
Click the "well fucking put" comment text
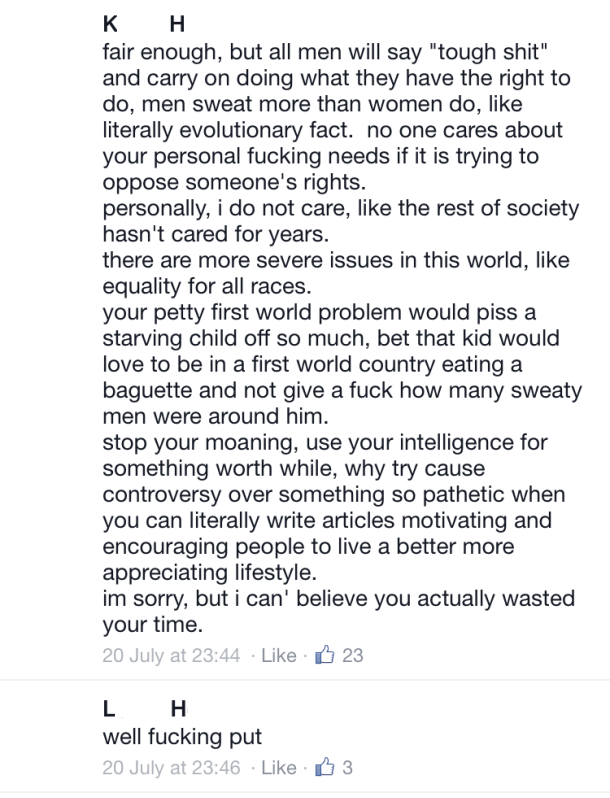[182, 736]
